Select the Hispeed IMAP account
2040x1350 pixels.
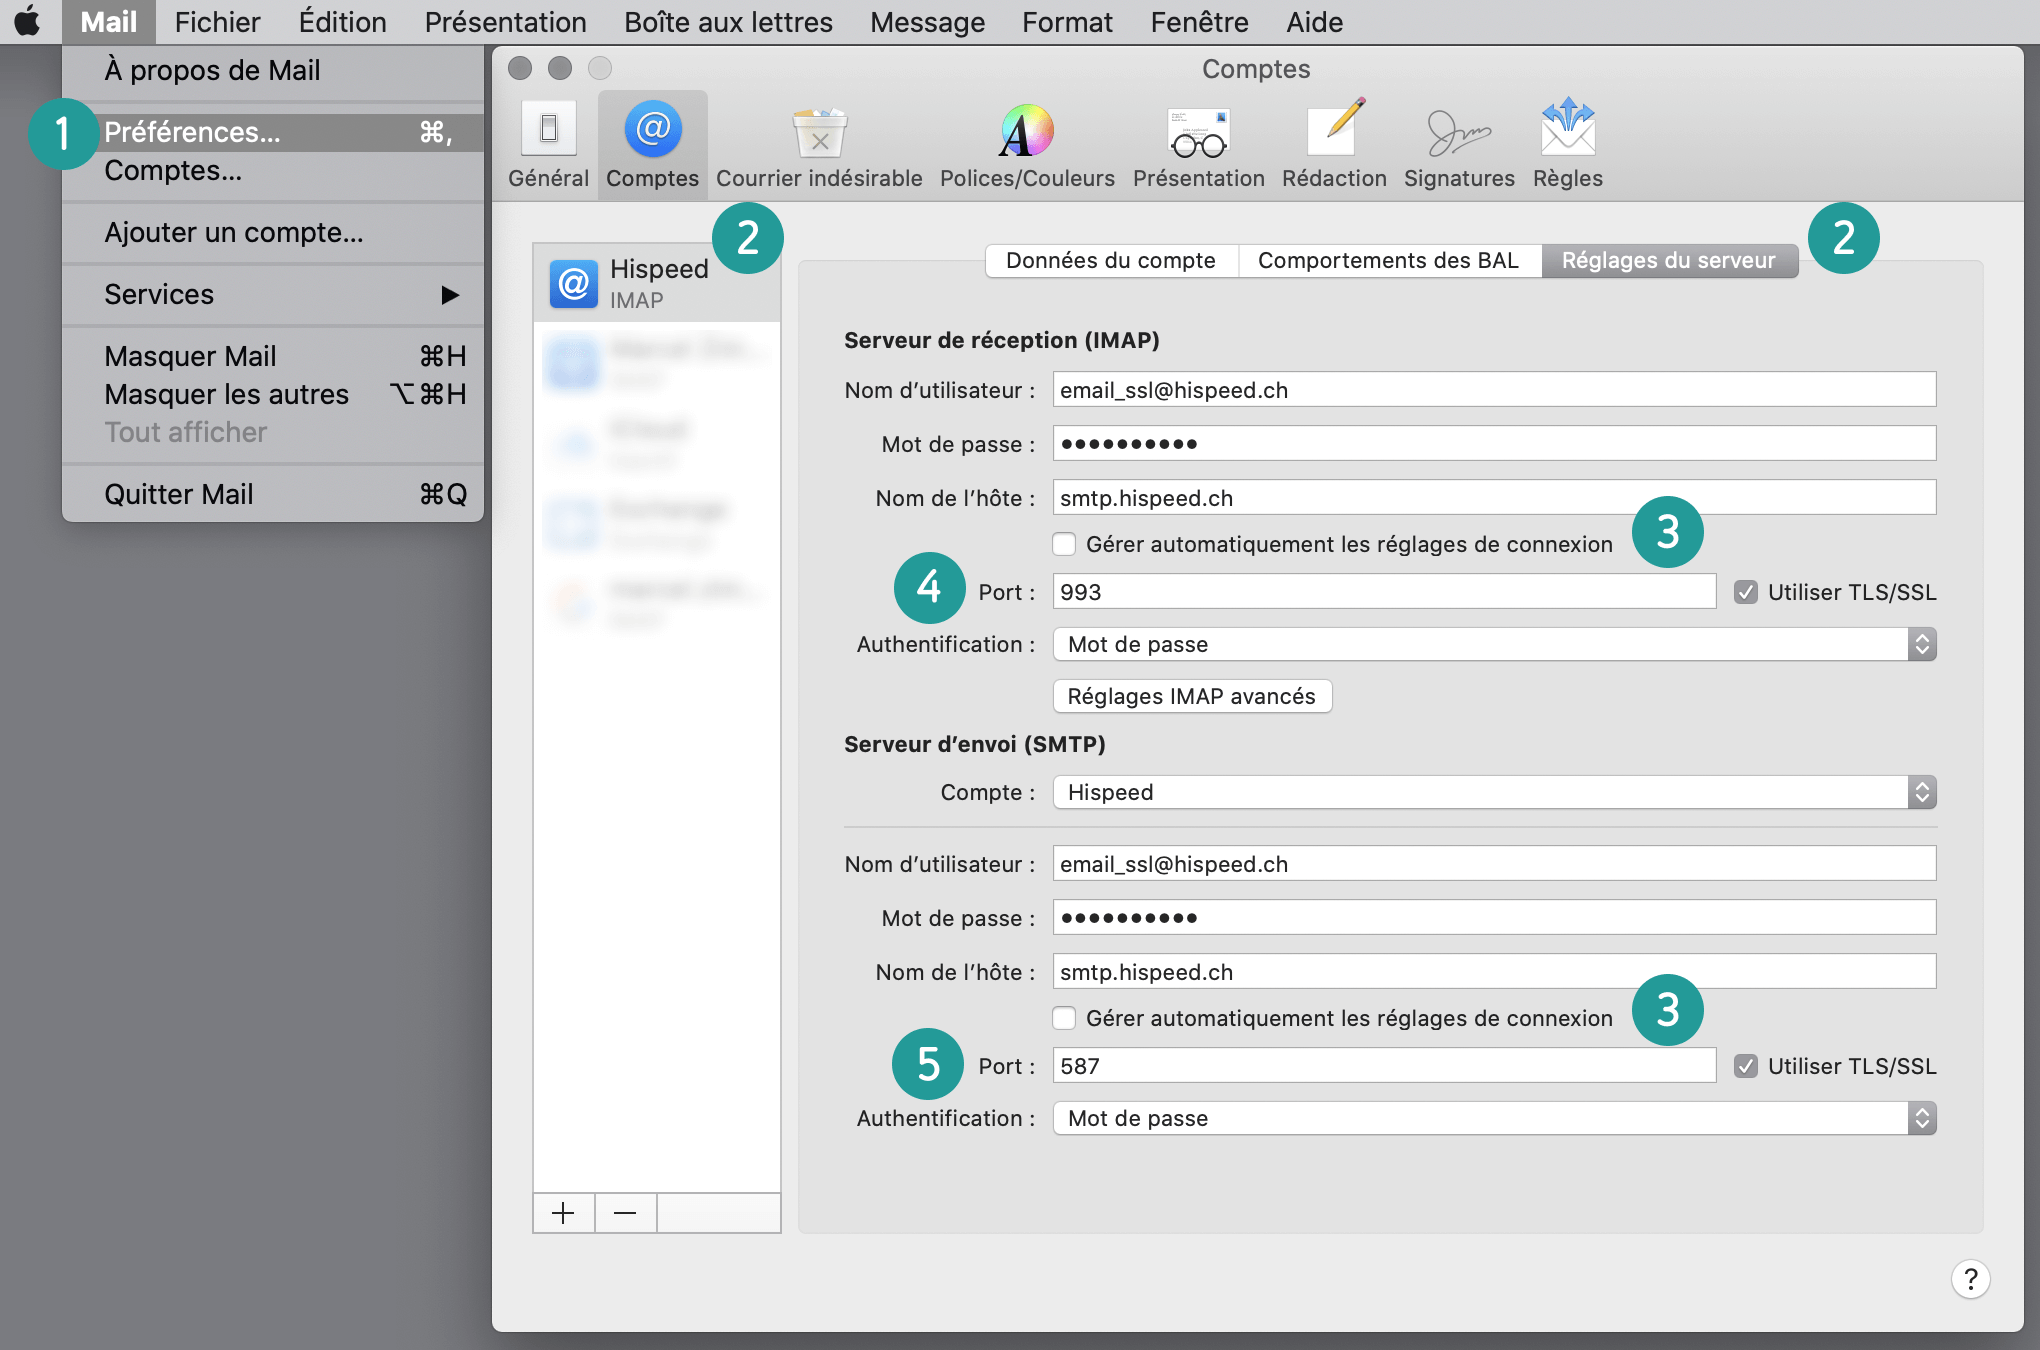657,283
